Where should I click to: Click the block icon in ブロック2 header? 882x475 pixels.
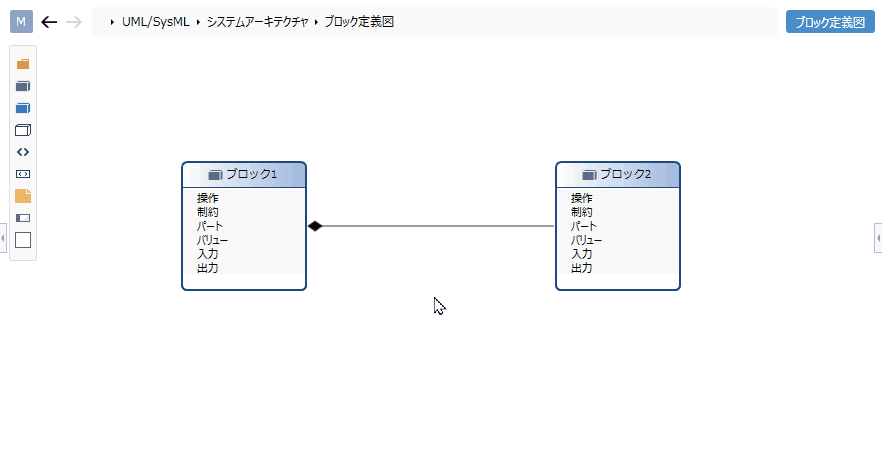(590, 175)
